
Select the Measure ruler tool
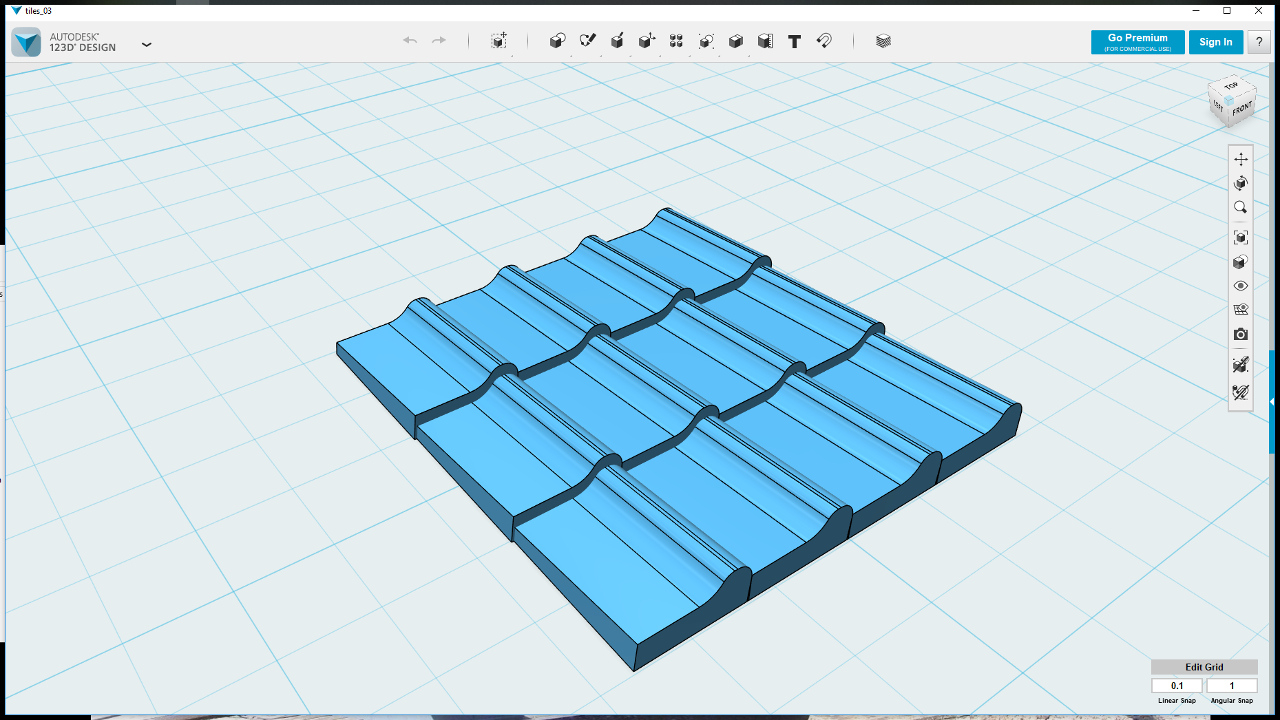pyautogui.click(x=765, y=41)
